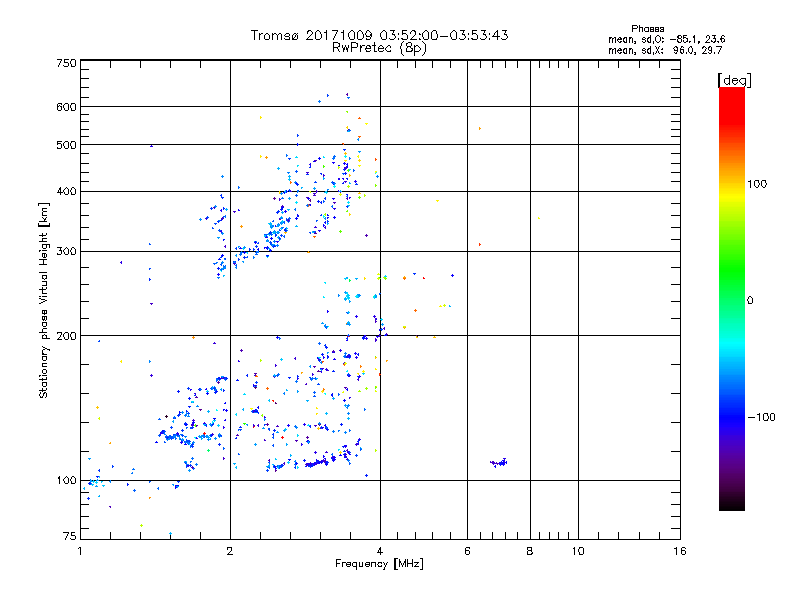
Task: Click x-axis tick label '4'
Action: tap(380, 551)
